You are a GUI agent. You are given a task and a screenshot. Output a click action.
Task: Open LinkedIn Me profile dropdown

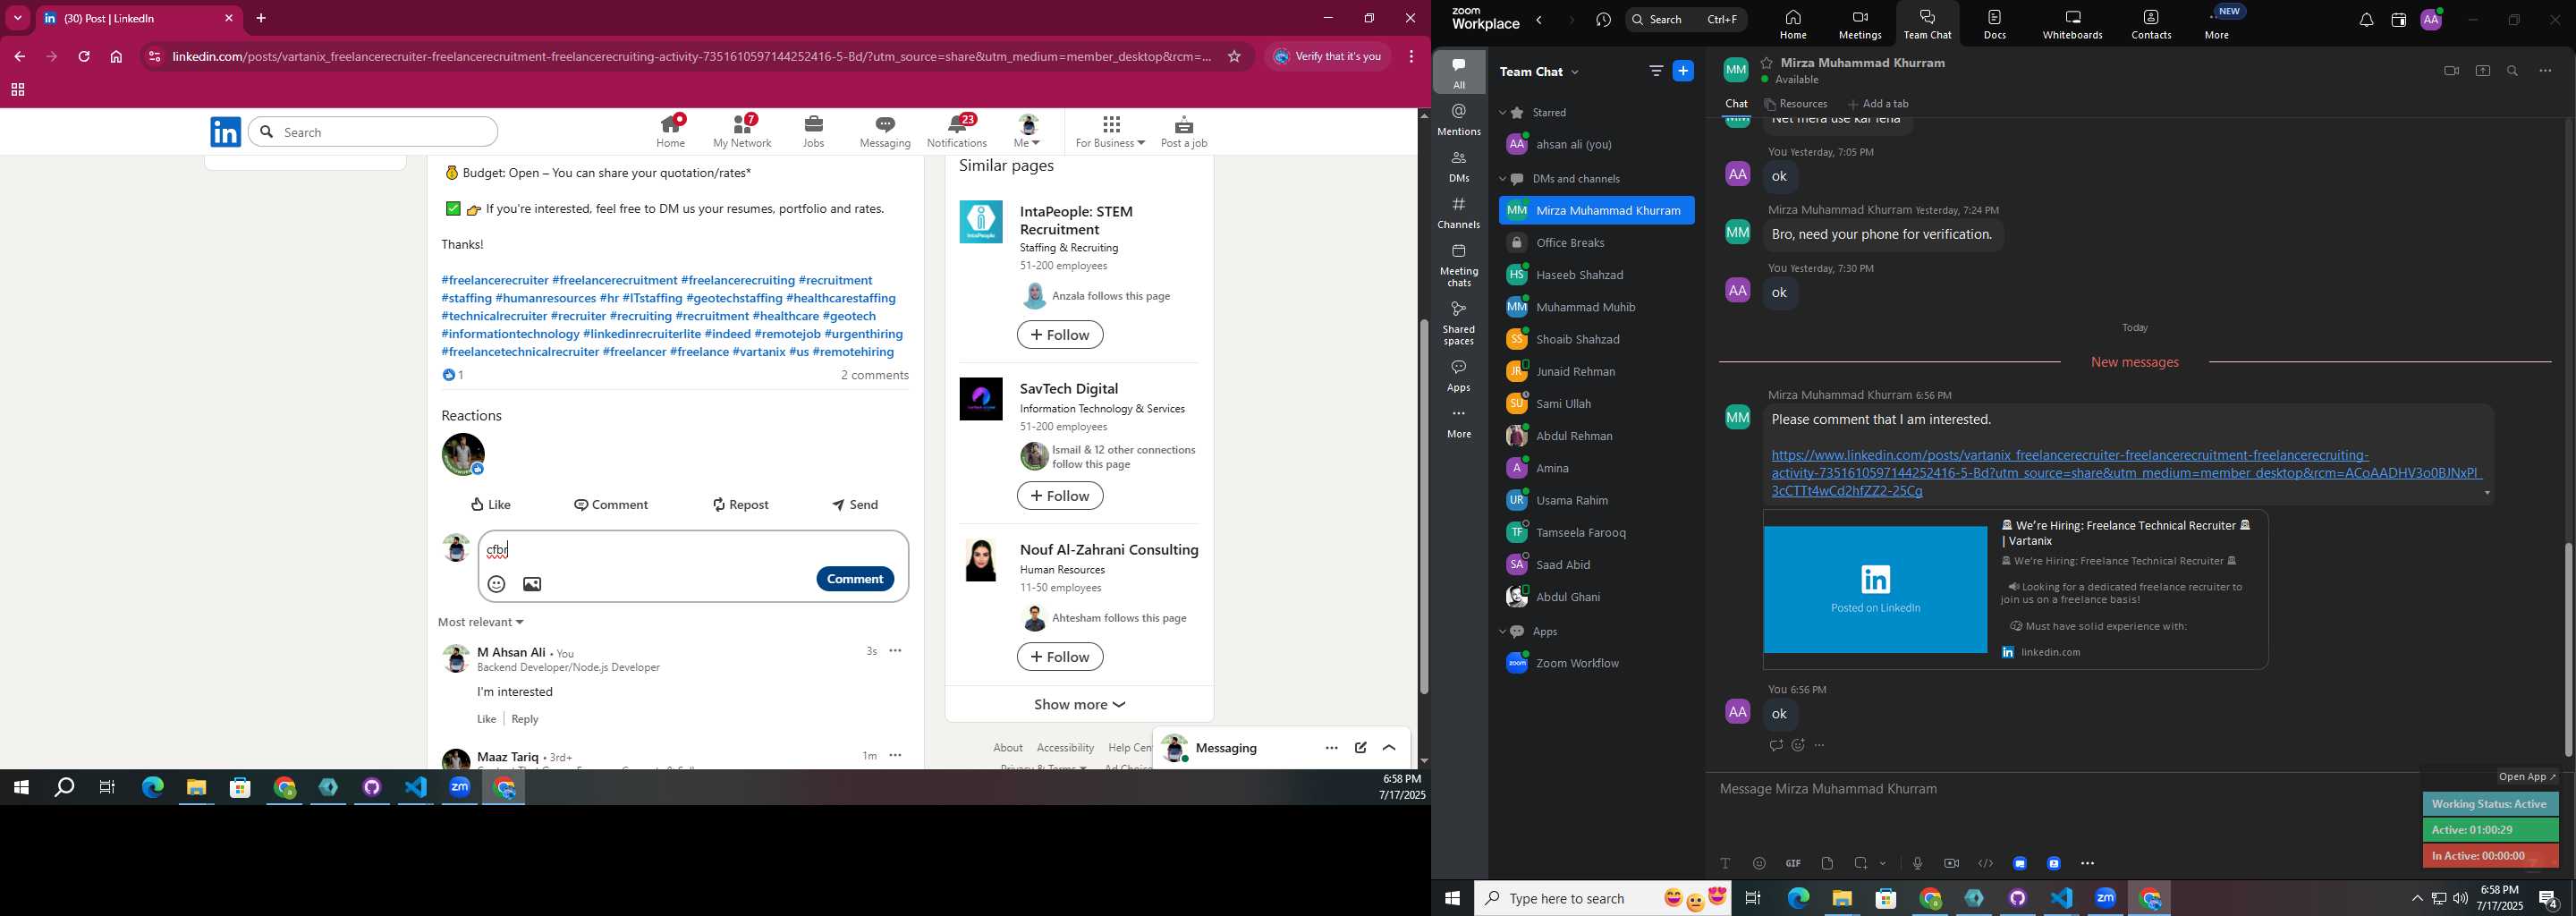point(1027,131)
